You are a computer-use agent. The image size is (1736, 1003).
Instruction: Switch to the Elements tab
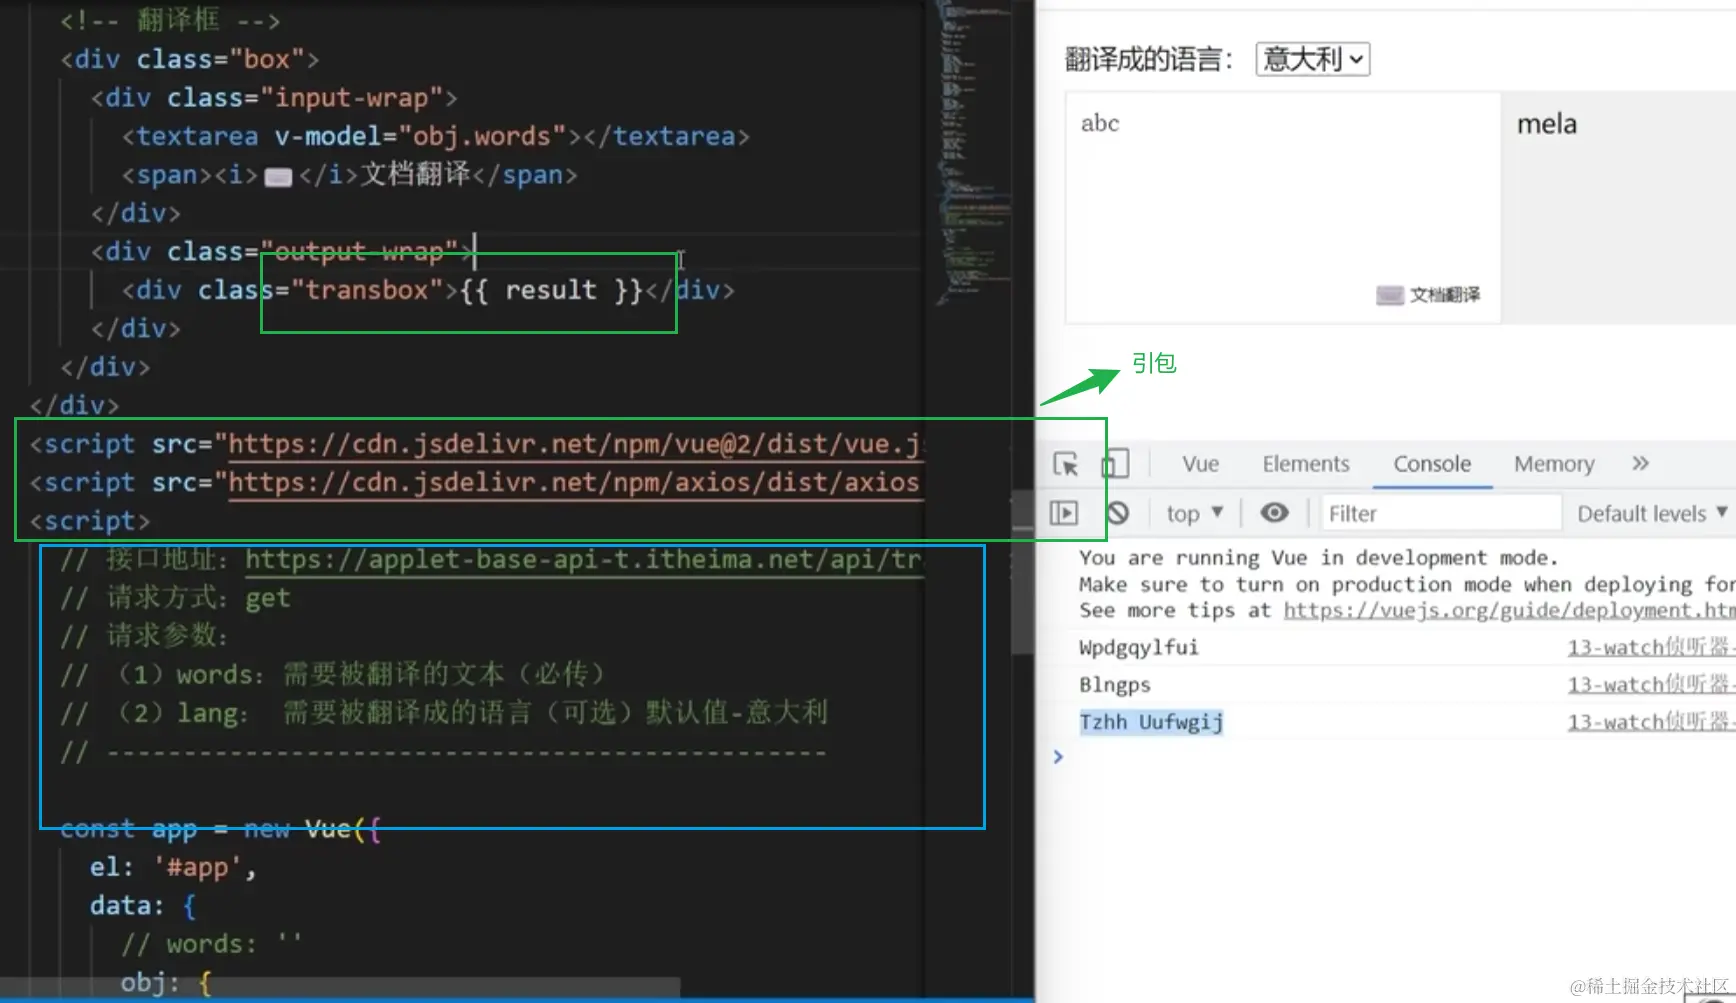pos(1305,464)
